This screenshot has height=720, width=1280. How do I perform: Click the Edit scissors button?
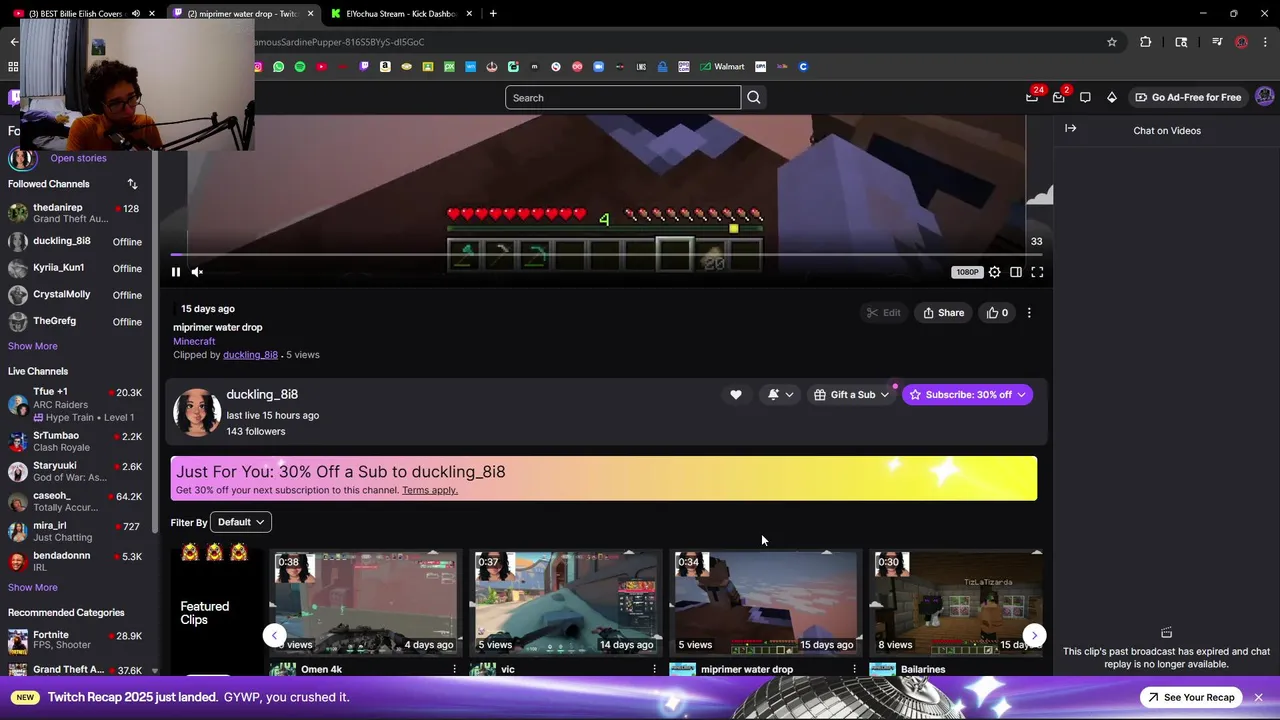tap(883, 312)
